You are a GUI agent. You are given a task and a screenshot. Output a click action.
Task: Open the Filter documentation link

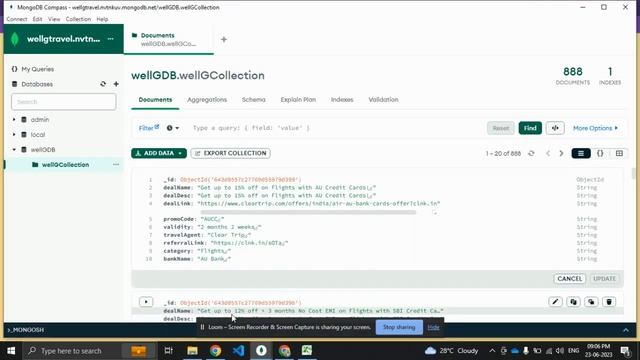point(149,128)
